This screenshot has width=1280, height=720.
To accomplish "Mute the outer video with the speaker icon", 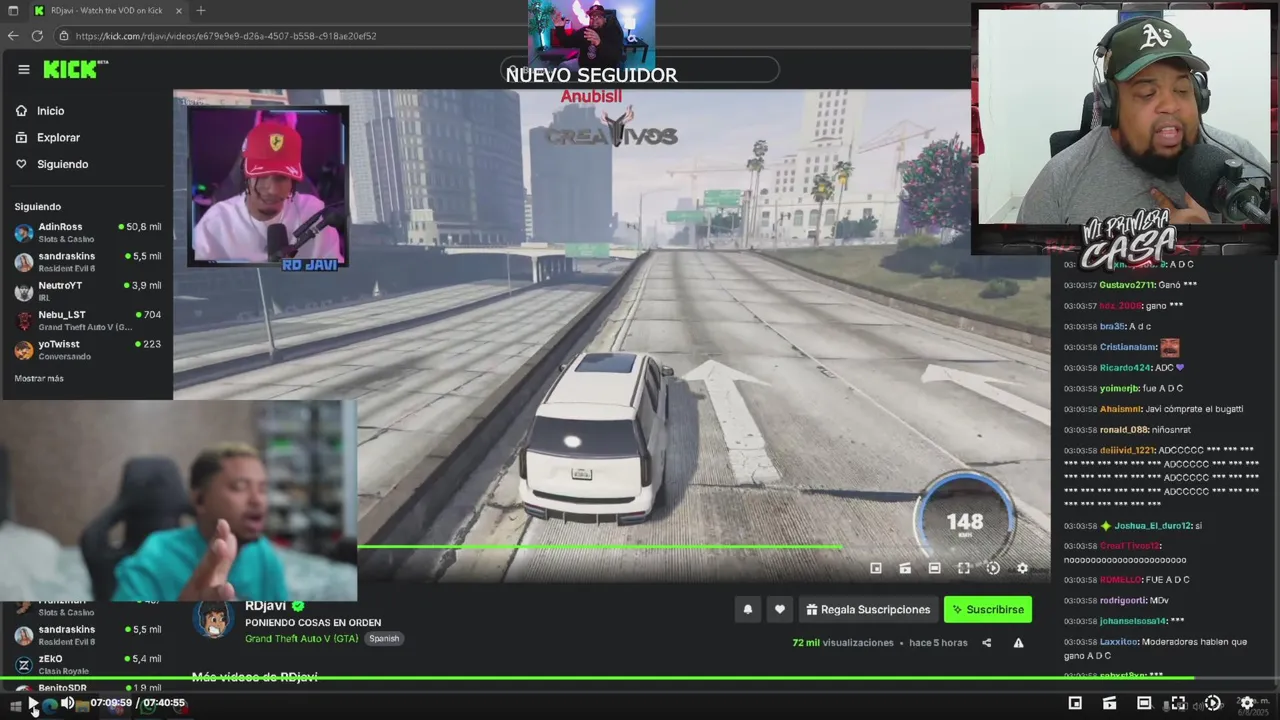I will click(x=67, y=703).
